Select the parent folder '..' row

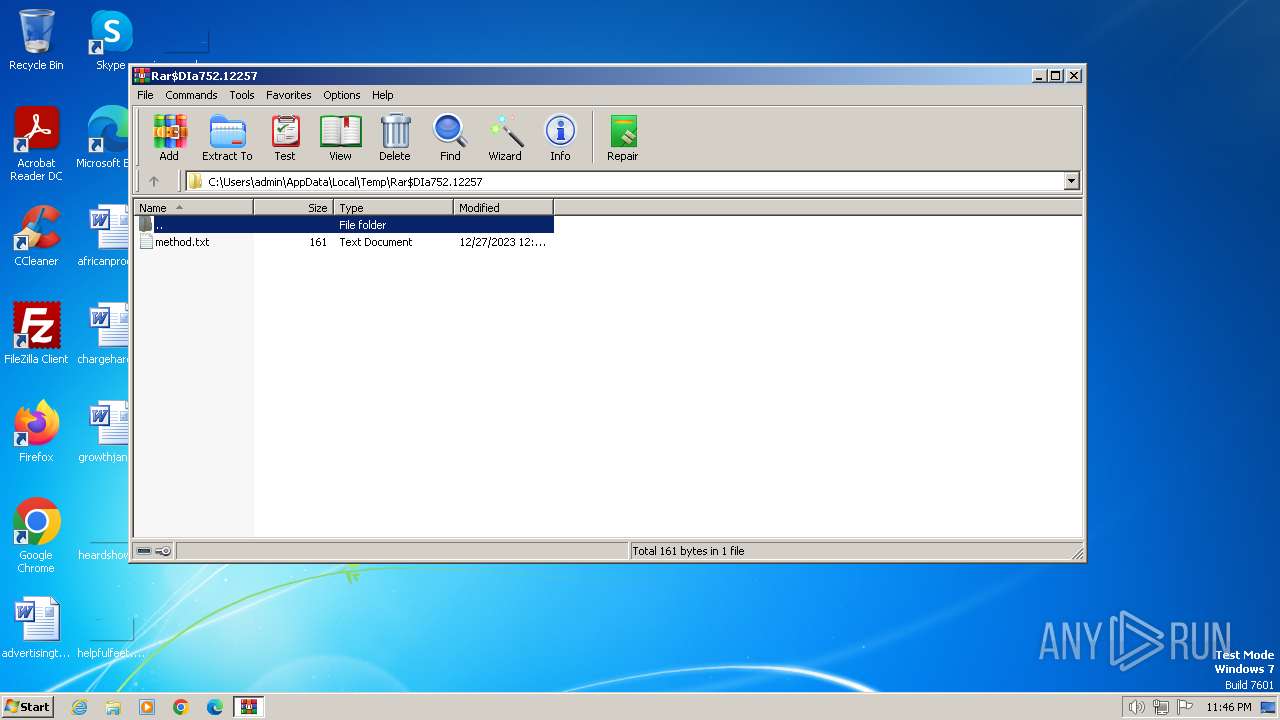click(x=344, y=225)
